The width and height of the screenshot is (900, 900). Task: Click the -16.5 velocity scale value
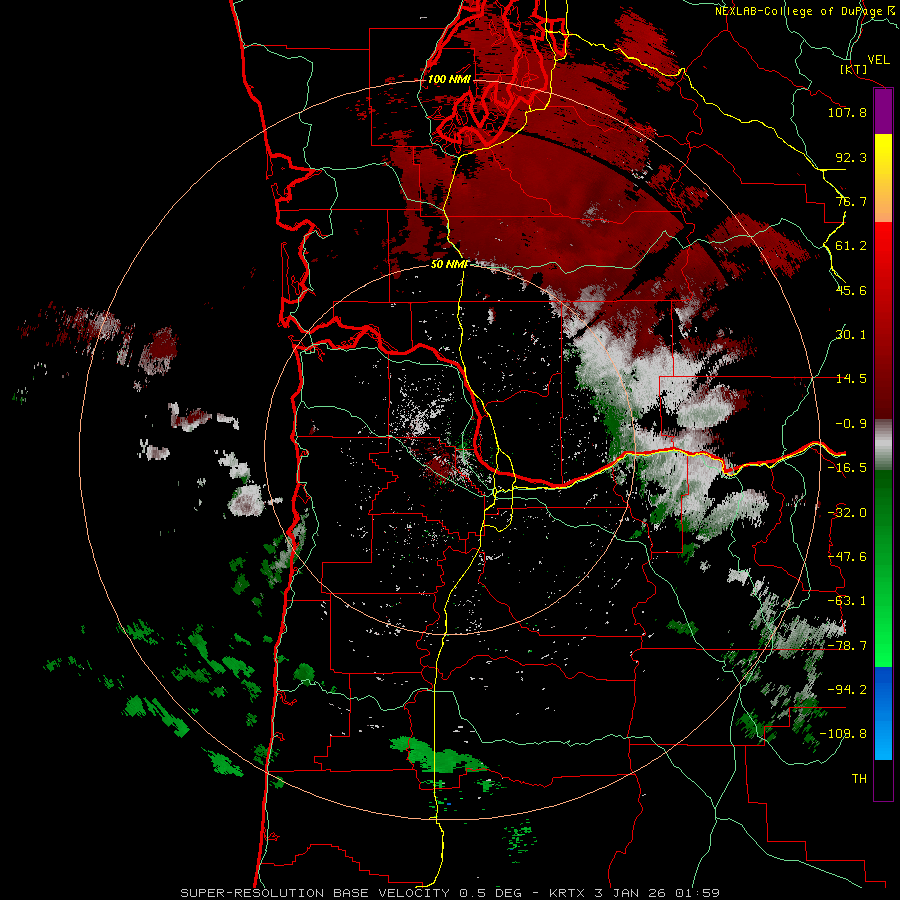(847, 468)
